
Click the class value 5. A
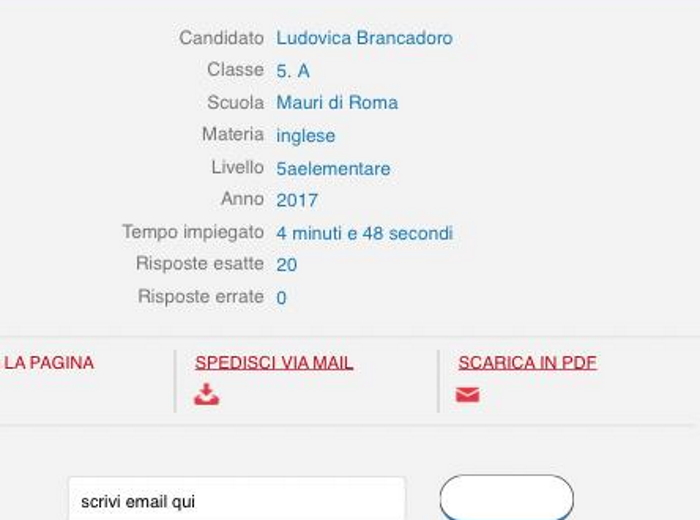click(x=293, y=71)
